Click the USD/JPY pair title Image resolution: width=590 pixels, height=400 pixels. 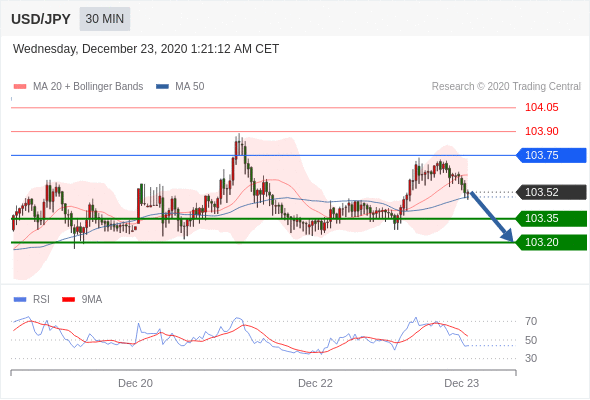tap(41, 19)
